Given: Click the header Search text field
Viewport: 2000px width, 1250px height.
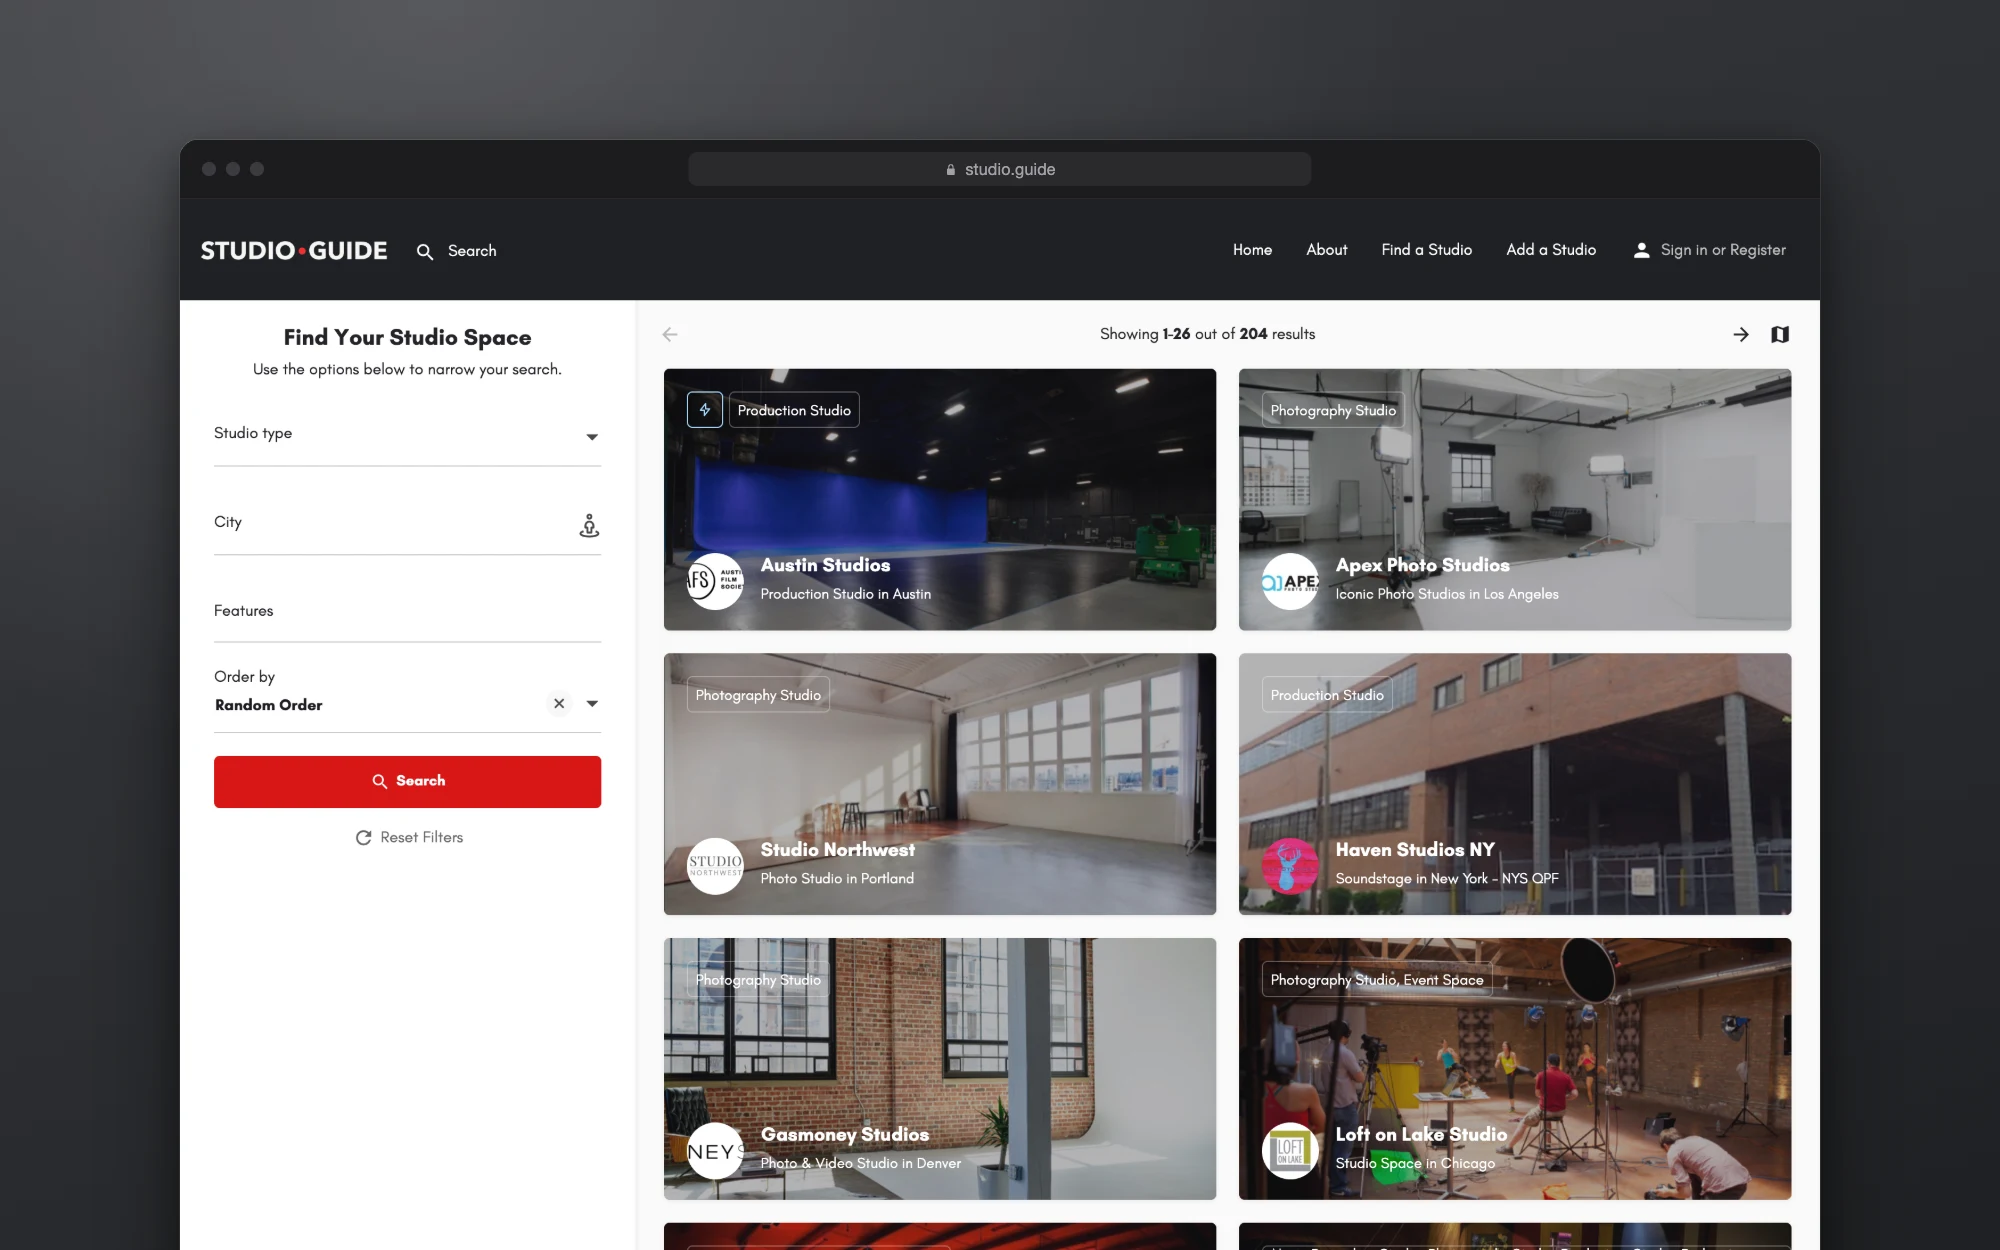Looking at the screenshot, I should [x=472, y=251].
